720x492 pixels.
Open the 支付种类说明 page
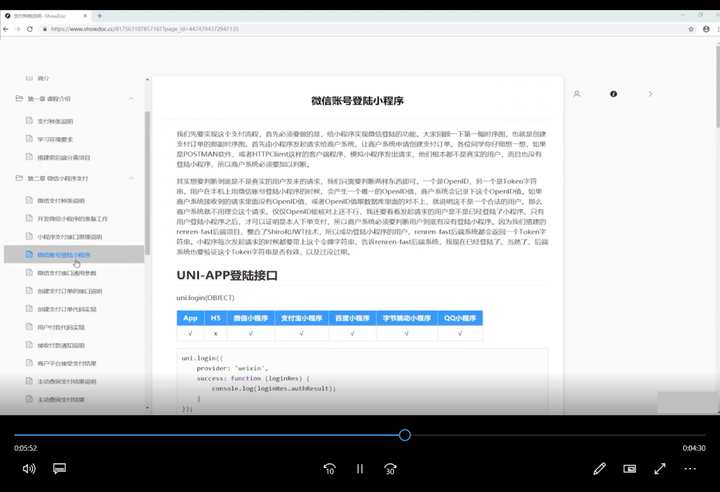(55, 121)
